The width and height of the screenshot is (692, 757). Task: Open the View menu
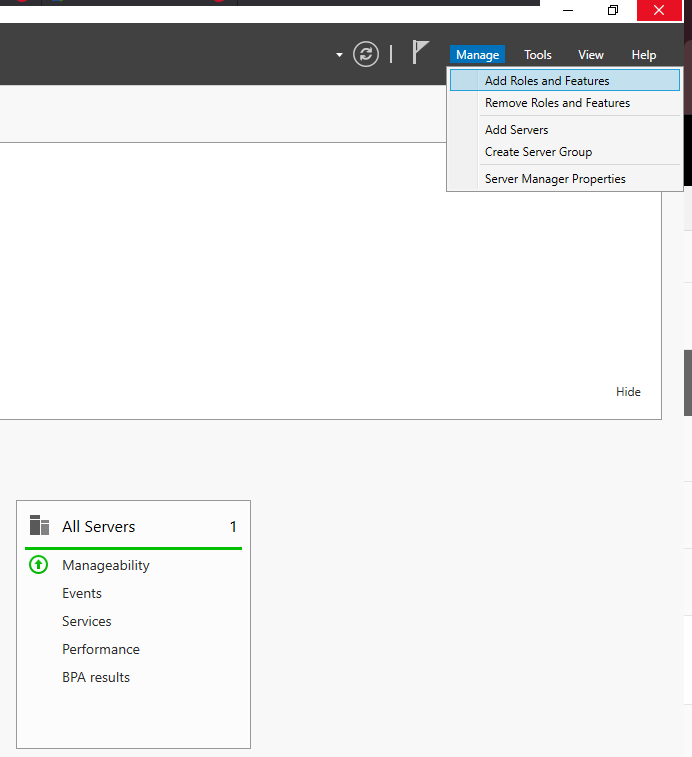(x=591, y=55)
